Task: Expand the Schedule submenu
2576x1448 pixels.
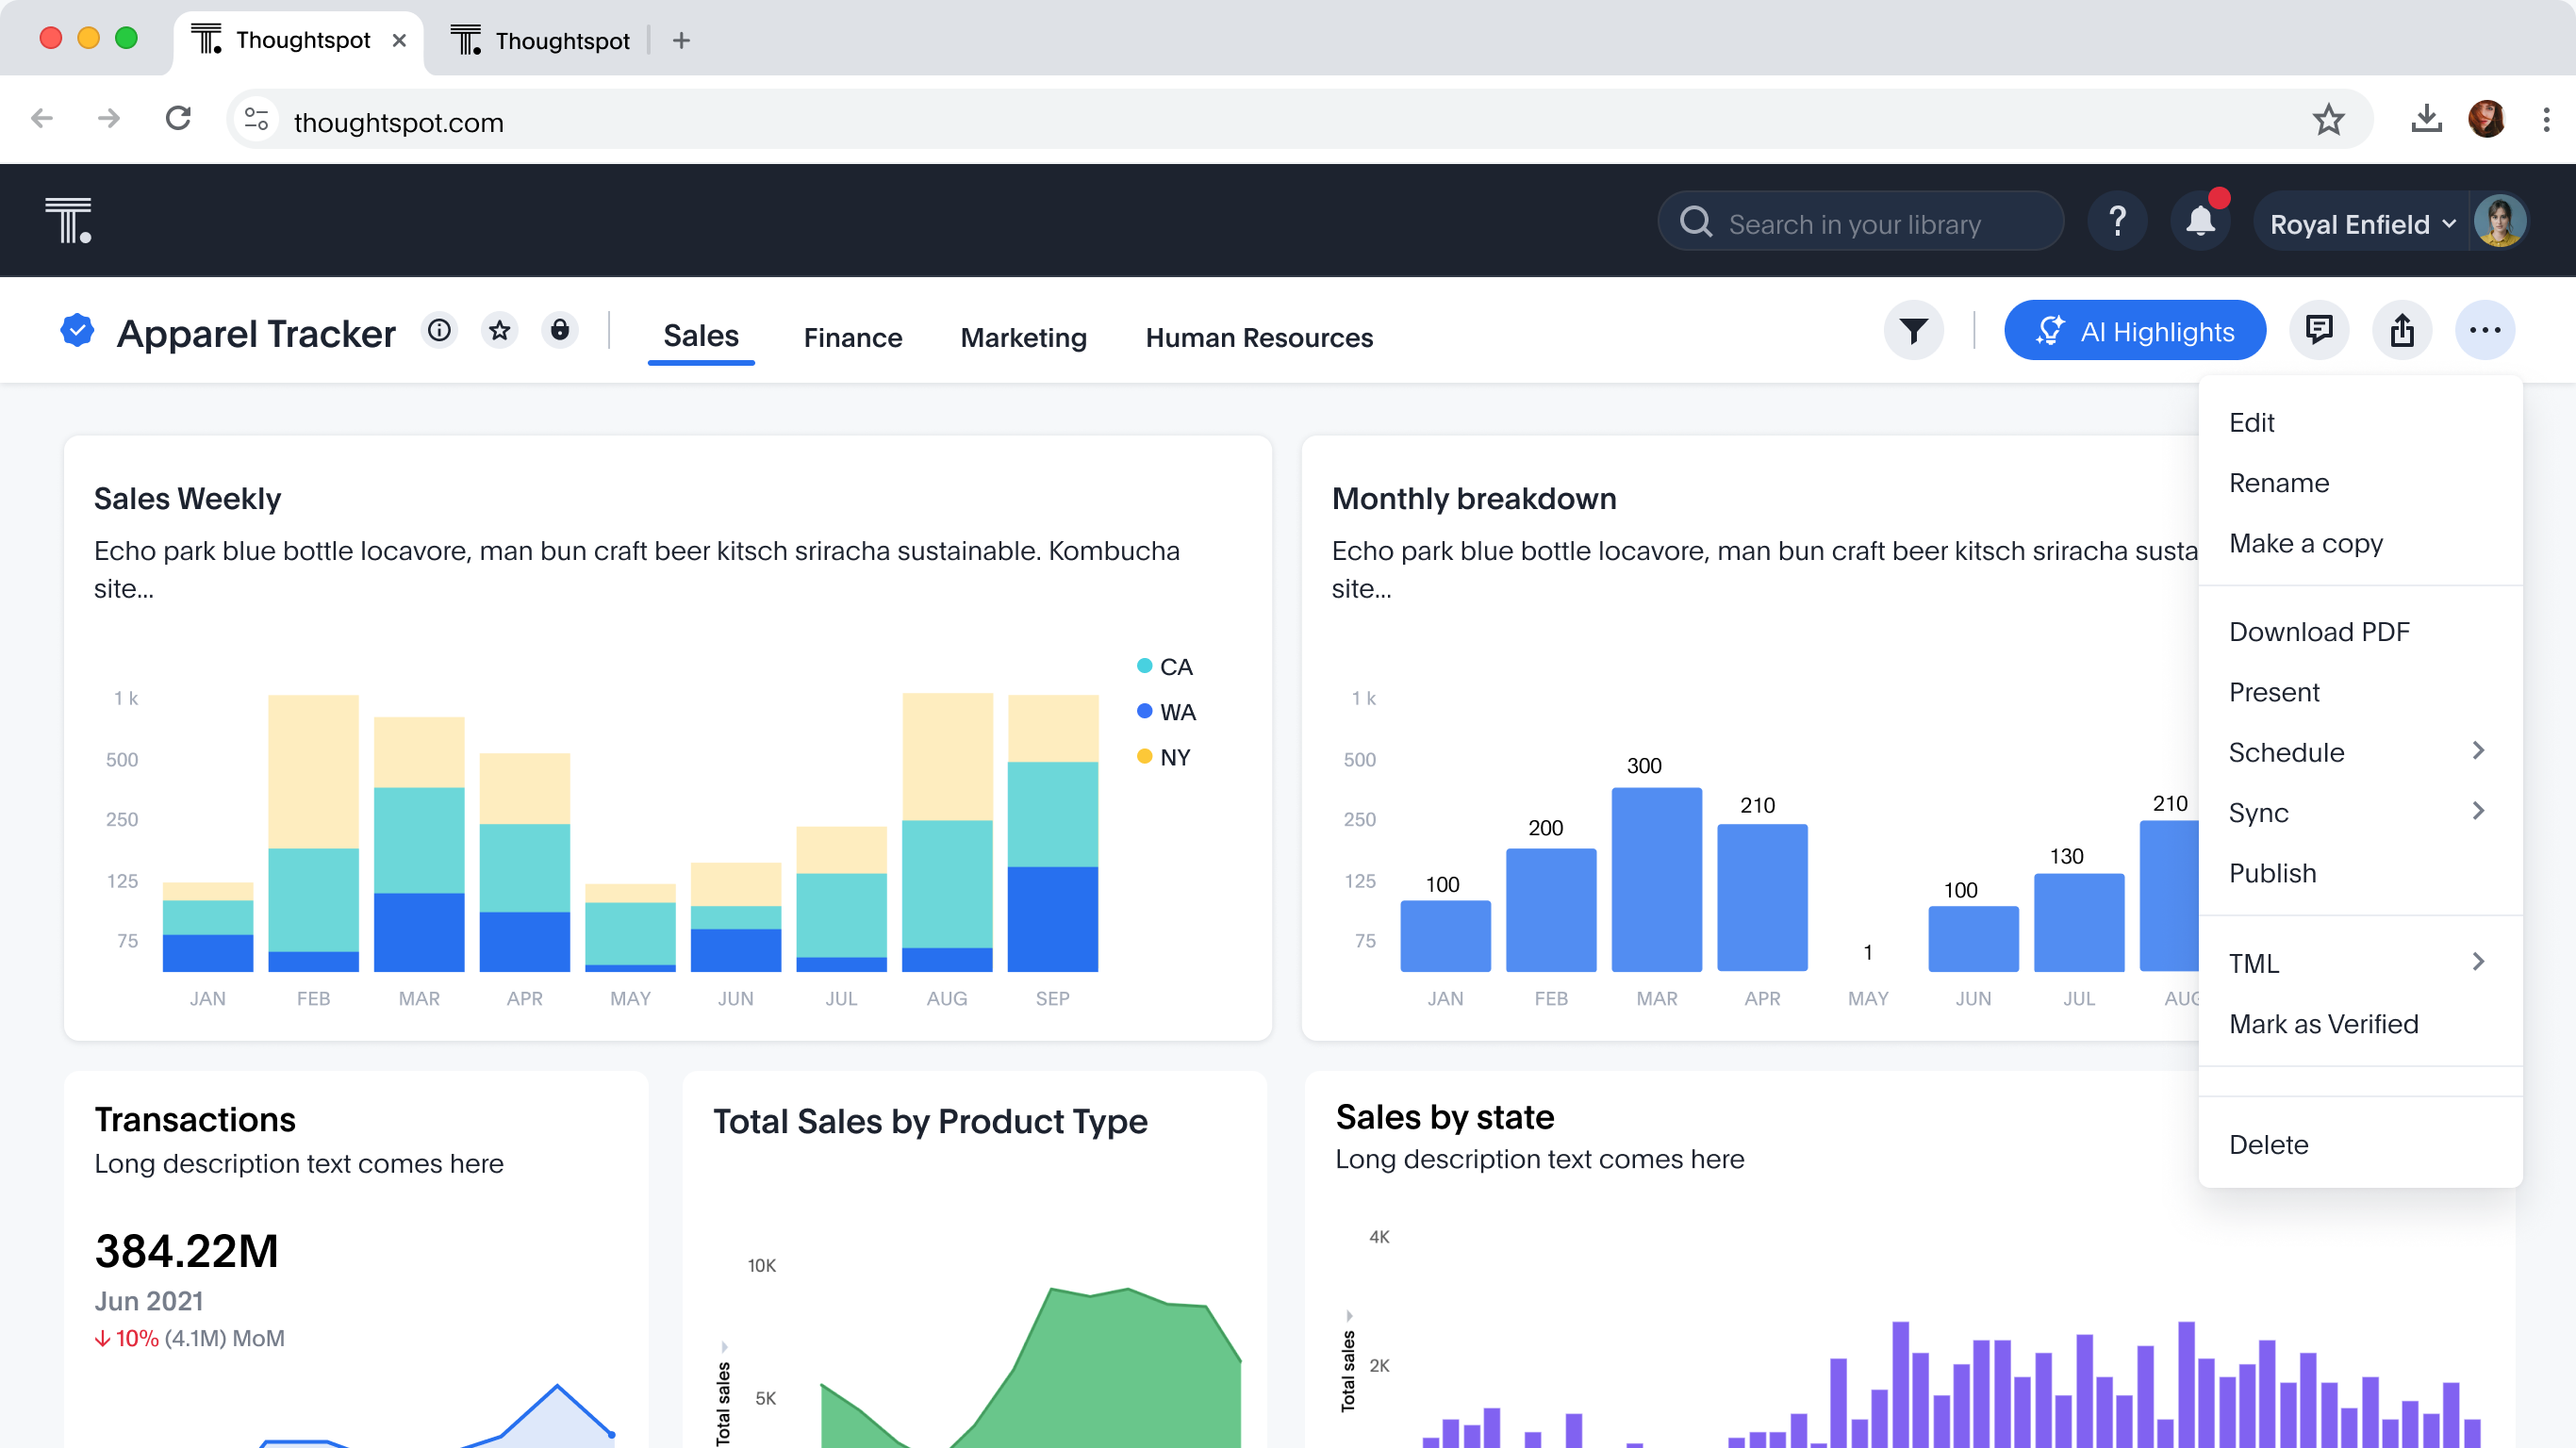Action: tap(2360, 752)
